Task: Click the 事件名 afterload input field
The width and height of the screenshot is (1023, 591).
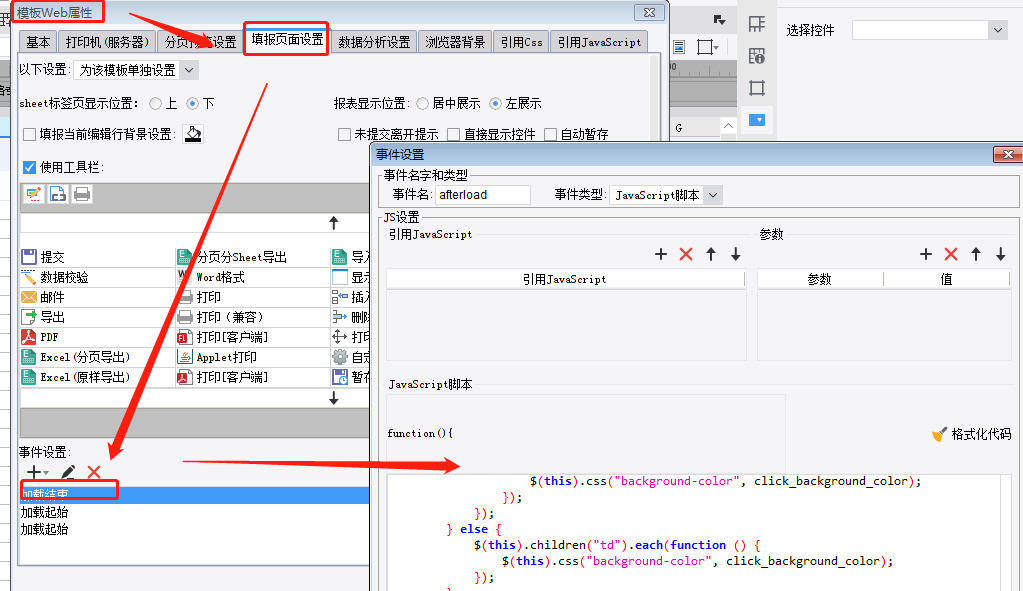Action: [x=483, y=195]
